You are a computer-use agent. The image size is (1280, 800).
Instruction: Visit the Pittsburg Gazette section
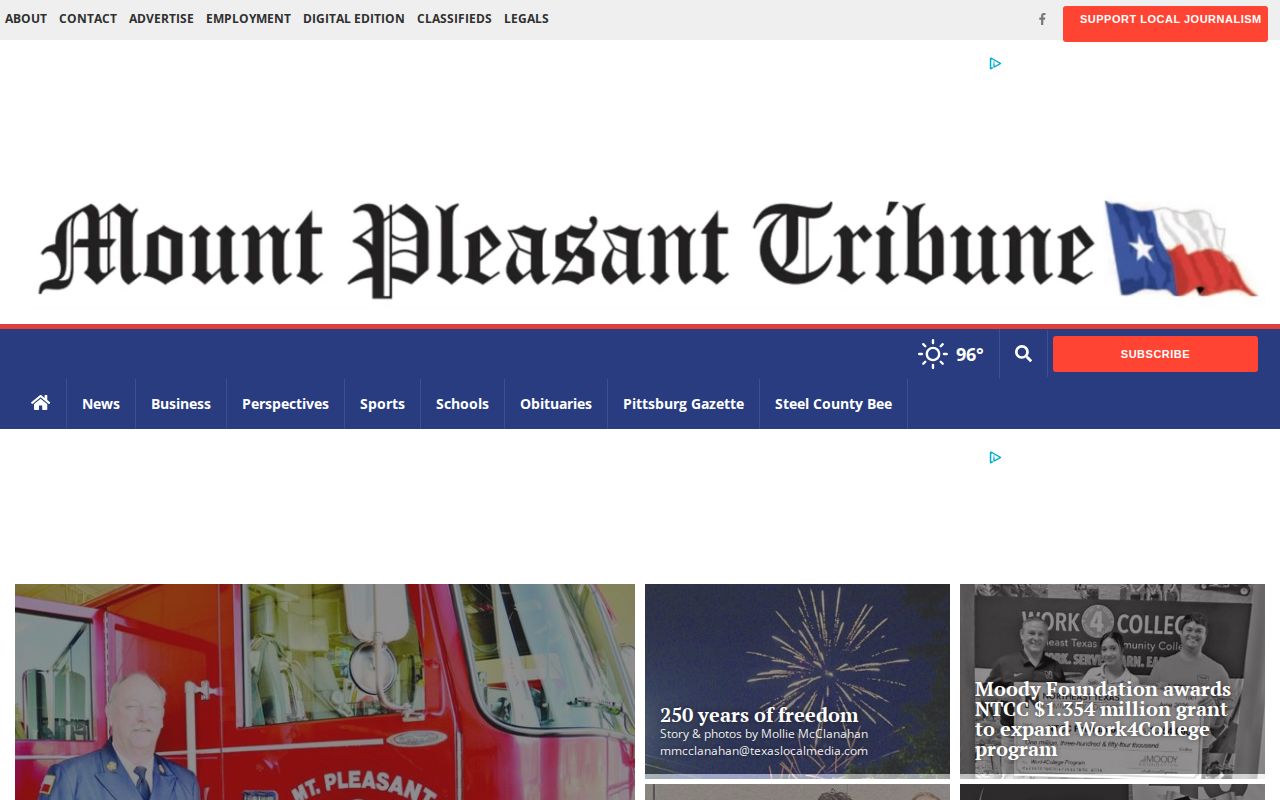pyautogui.click(x=683, y=404)
